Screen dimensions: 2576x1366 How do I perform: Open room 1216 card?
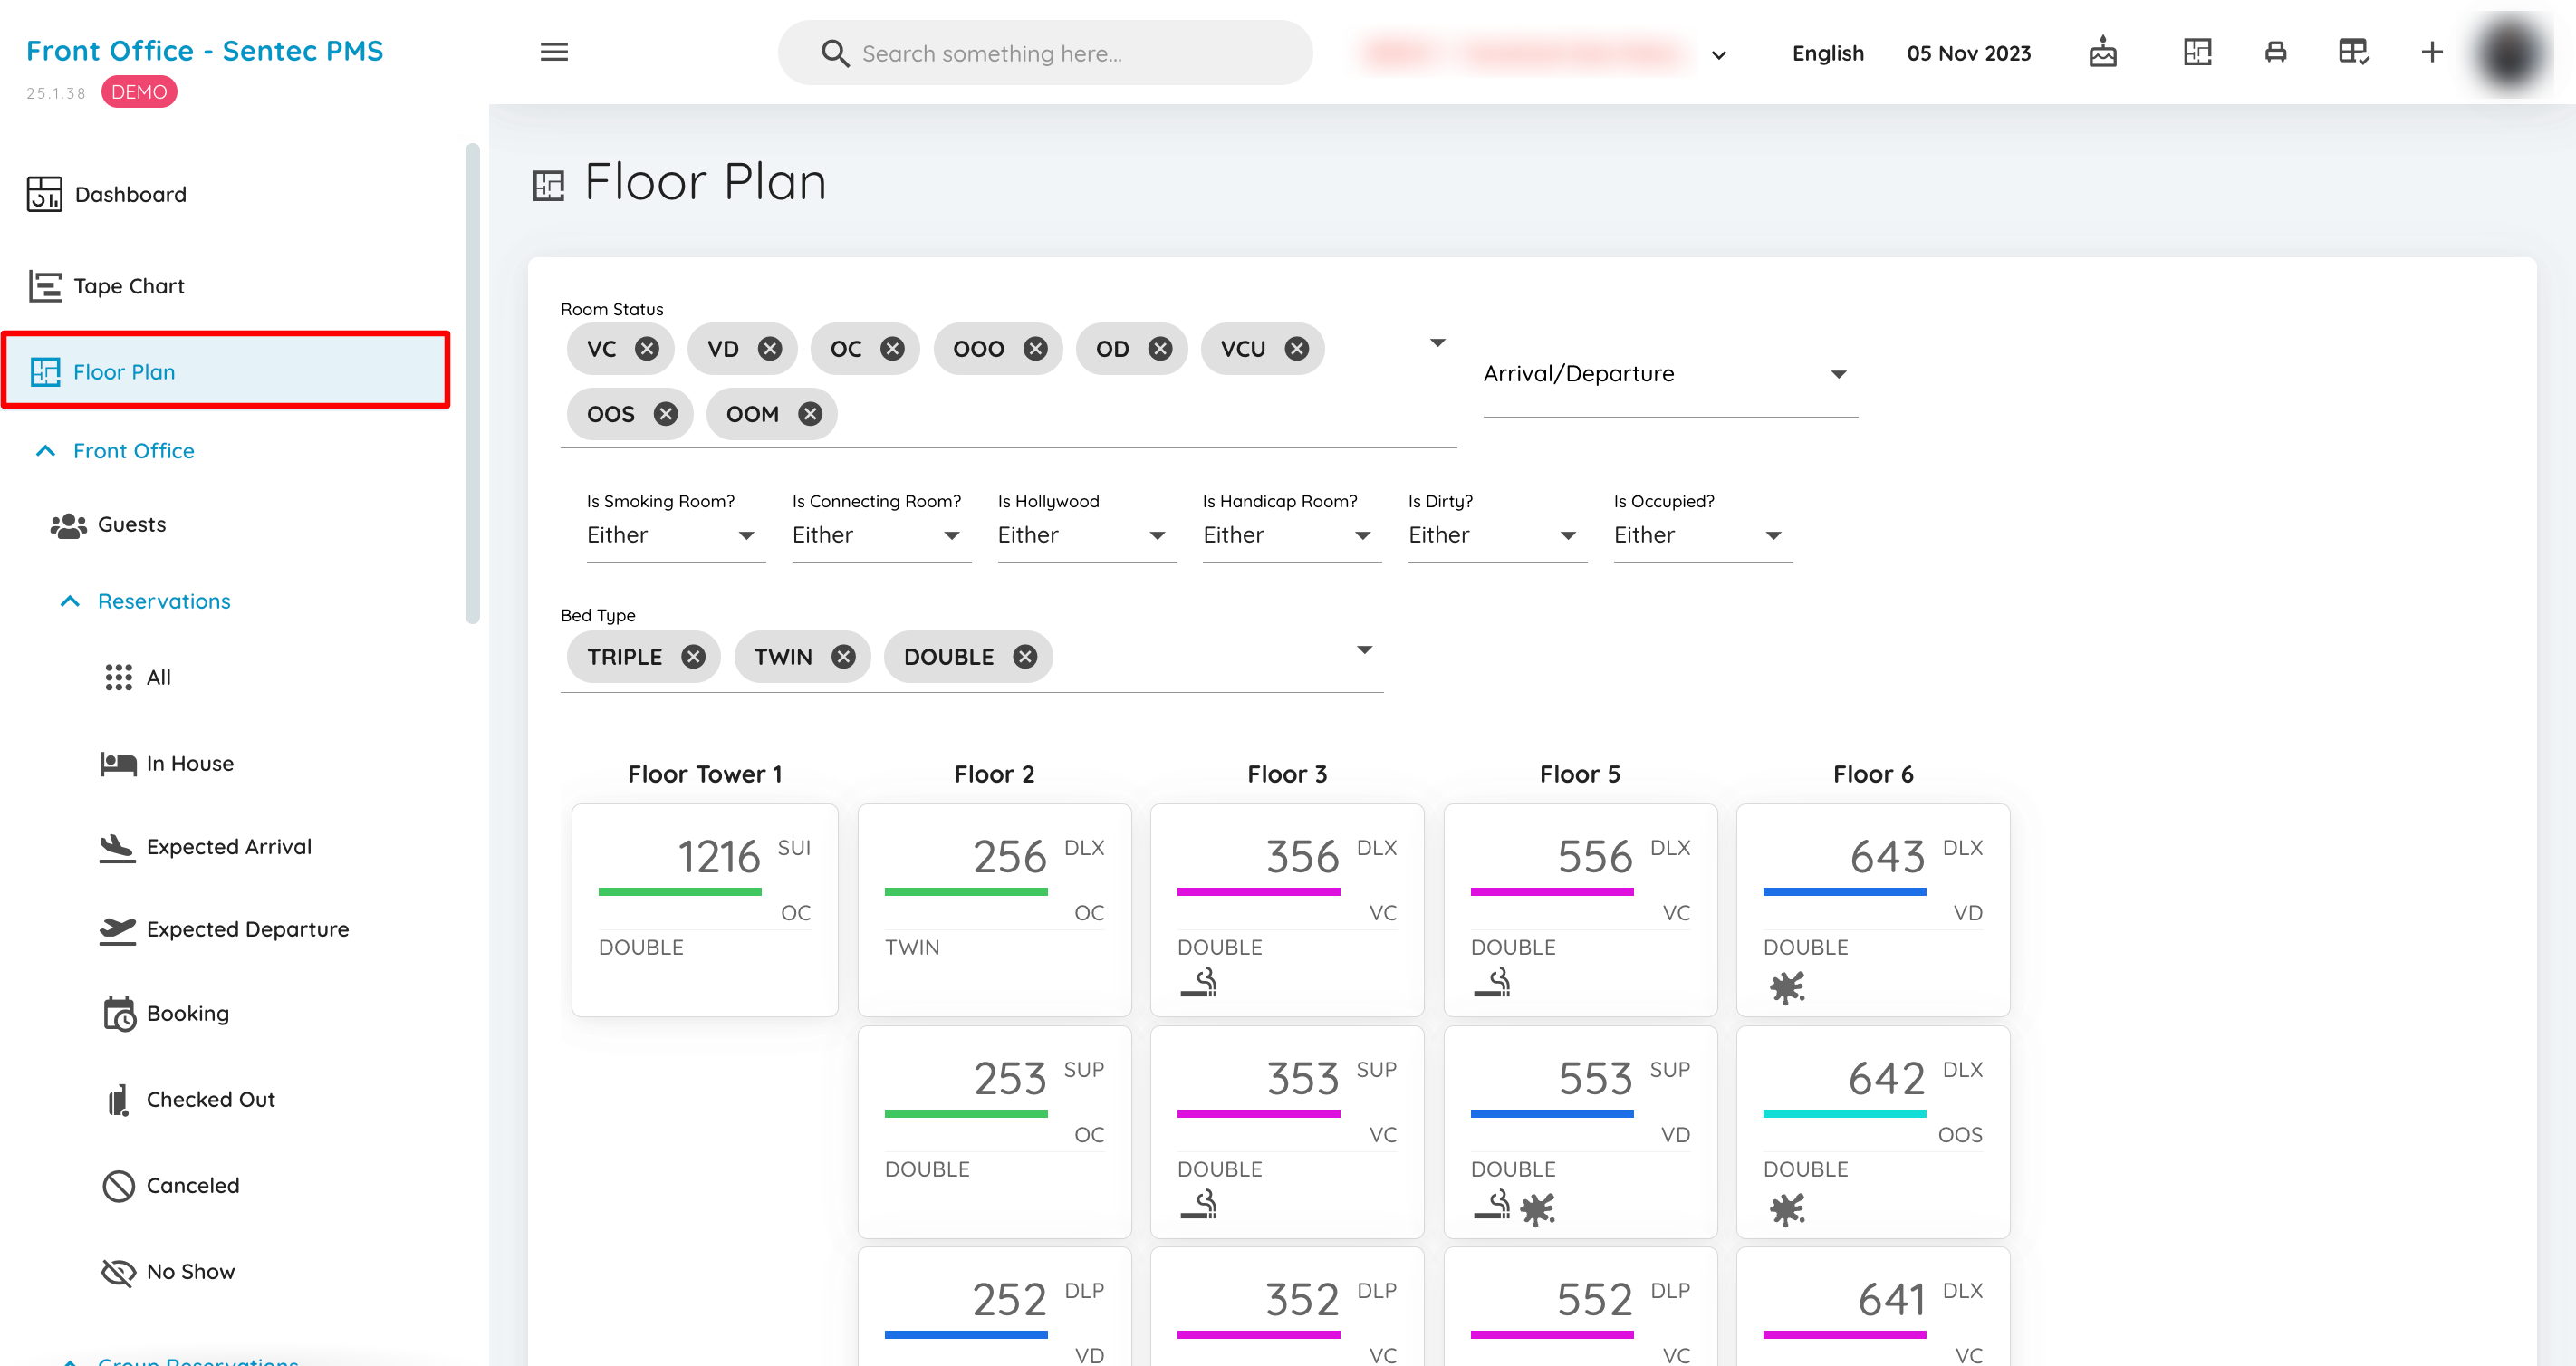click(x=704, y=910)
